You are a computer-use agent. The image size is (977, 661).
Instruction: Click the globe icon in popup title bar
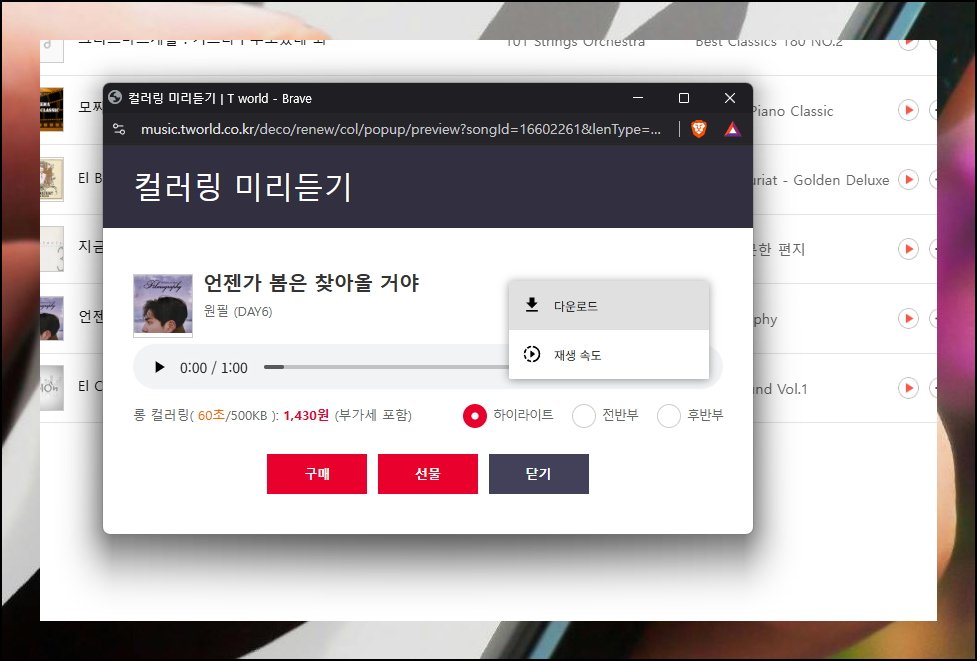pyautogui.click(x=115, y=97)
